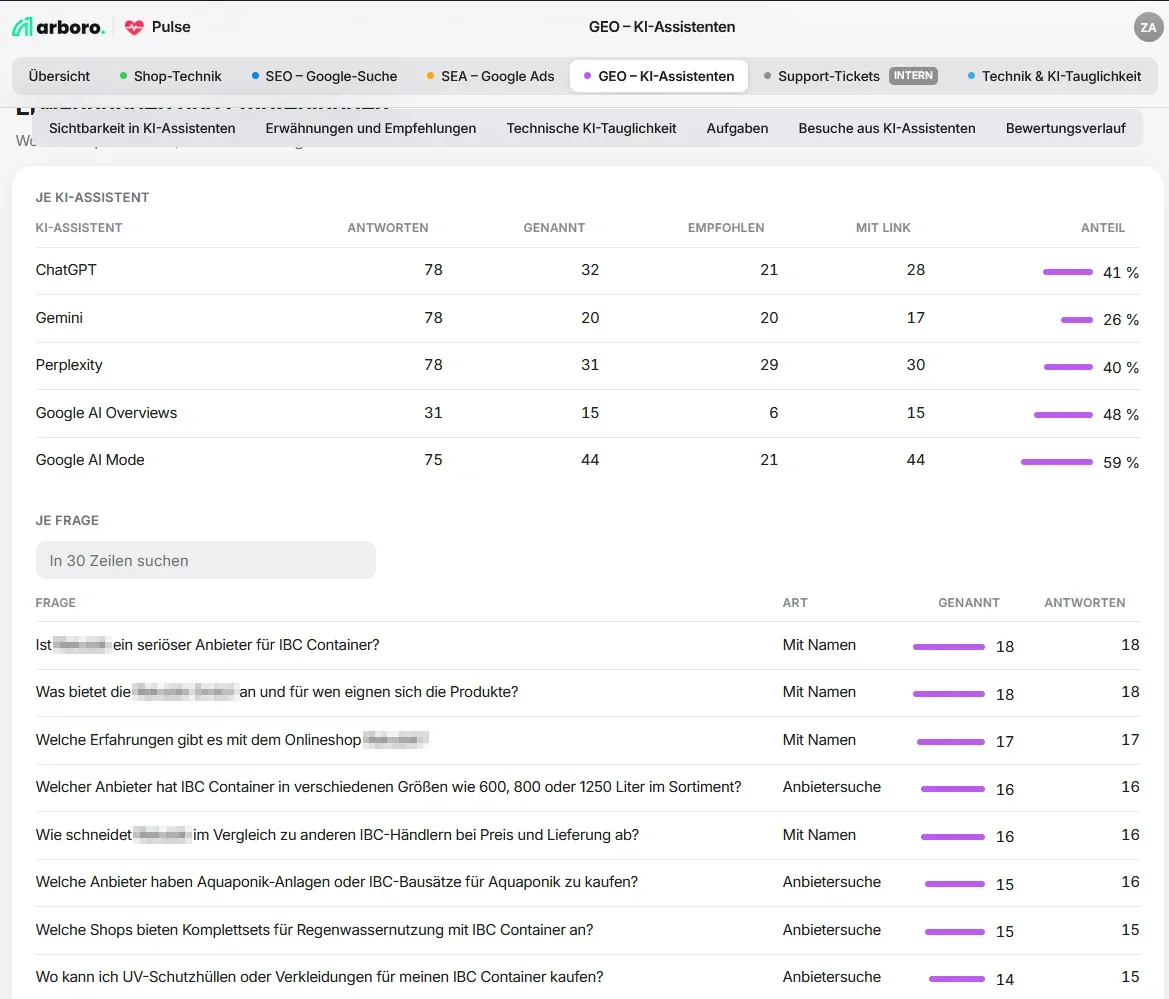Jump to the Bewertungsverlauf section
The height and width of the screenshot is (999, 1169).
tap(1065, 128)
